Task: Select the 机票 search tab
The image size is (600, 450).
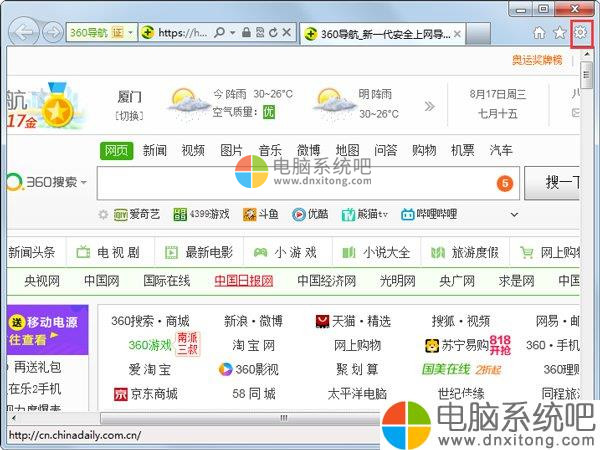Action: 463,150
